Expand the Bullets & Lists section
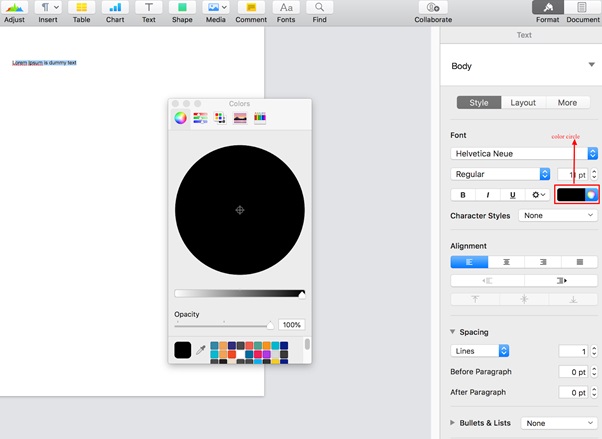This screenshot has height=439, width=602. 452,422
